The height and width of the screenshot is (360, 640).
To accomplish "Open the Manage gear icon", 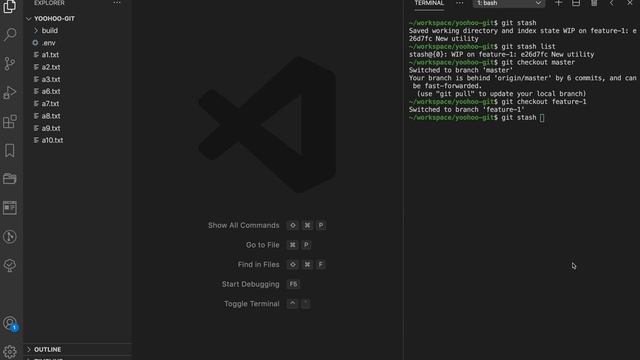I will pos(10,351).
